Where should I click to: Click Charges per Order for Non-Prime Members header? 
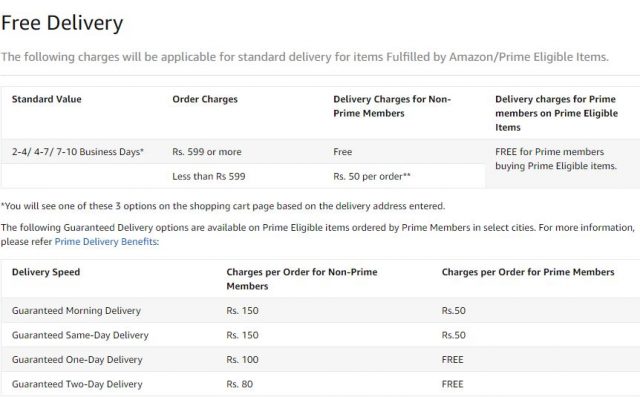click(302, 279)
